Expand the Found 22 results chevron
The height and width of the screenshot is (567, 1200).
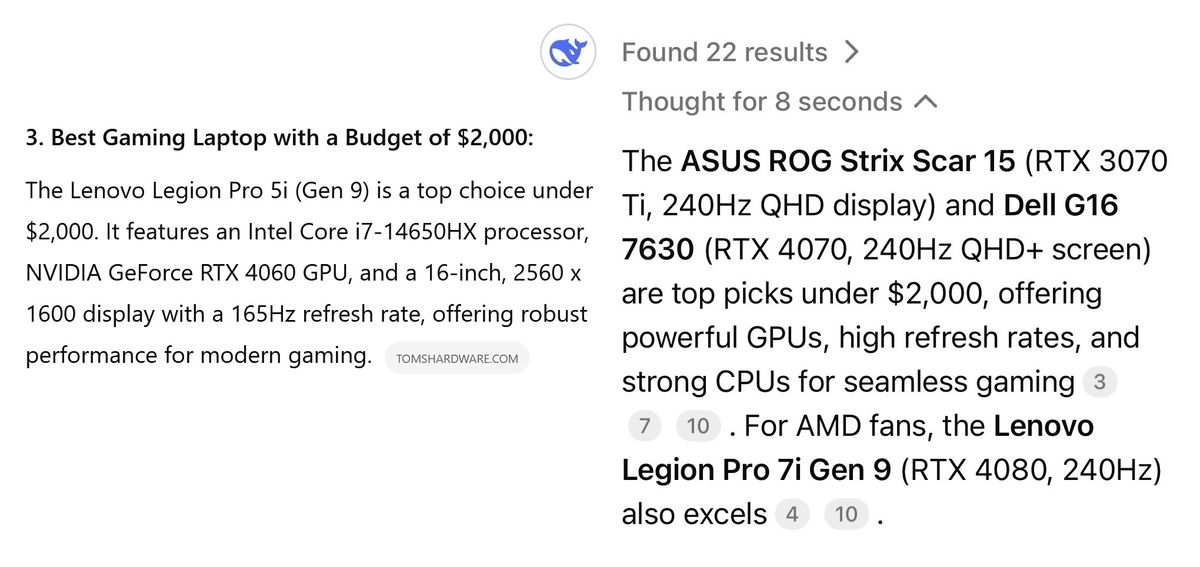pyautogui.click(x=851, y=52)
